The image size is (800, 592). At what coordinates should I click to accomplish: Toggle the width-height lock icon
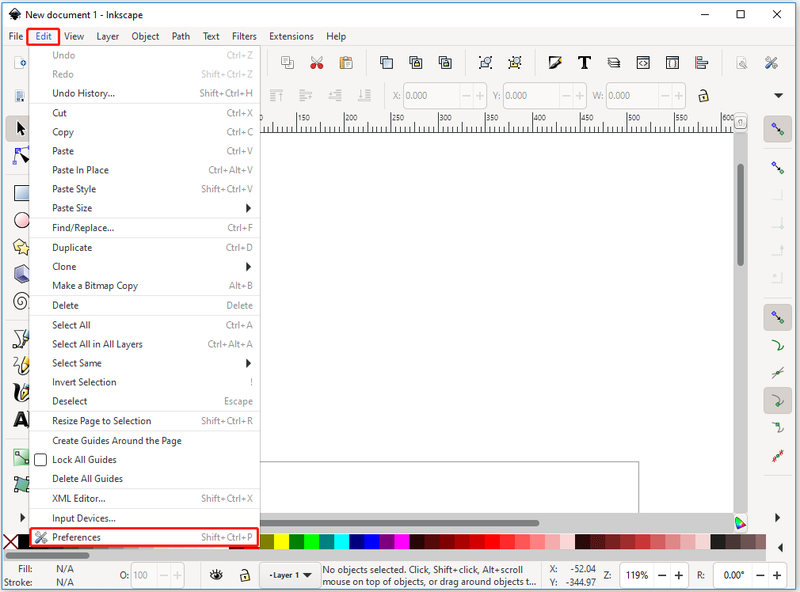703,95
